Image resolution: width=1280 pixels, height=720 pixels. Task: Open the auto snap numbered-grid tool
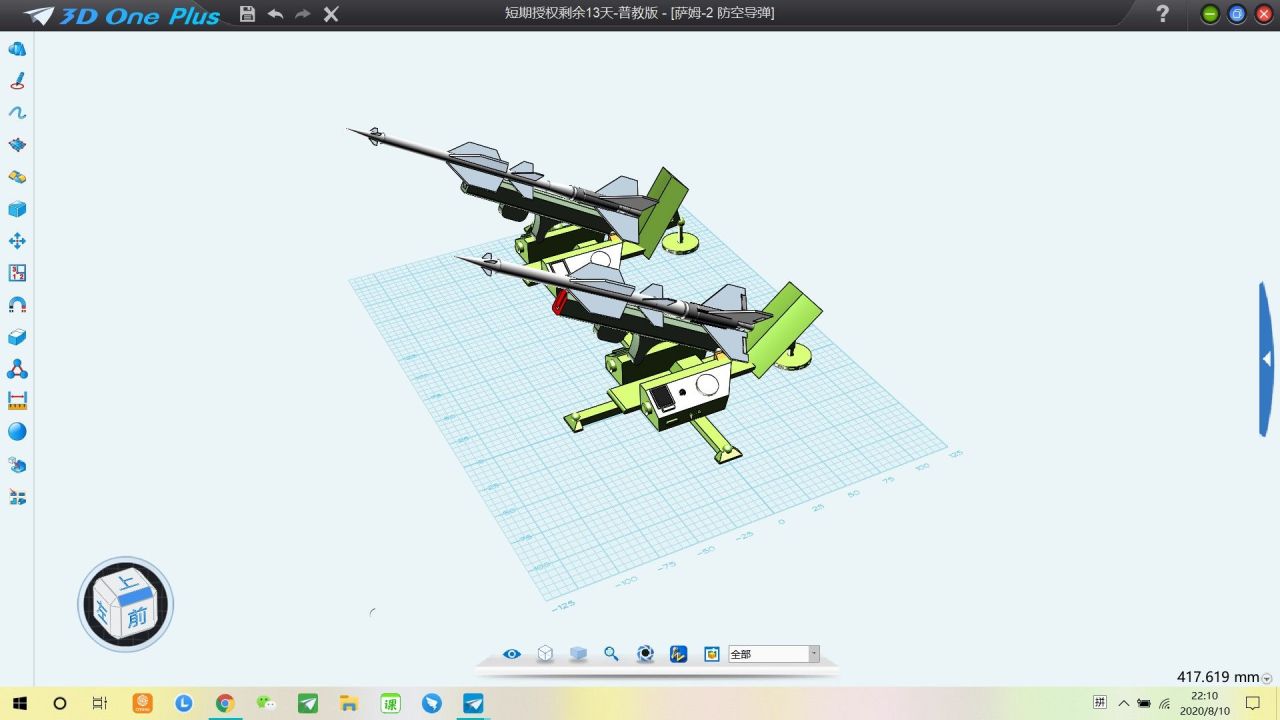(x=17, y=273)
